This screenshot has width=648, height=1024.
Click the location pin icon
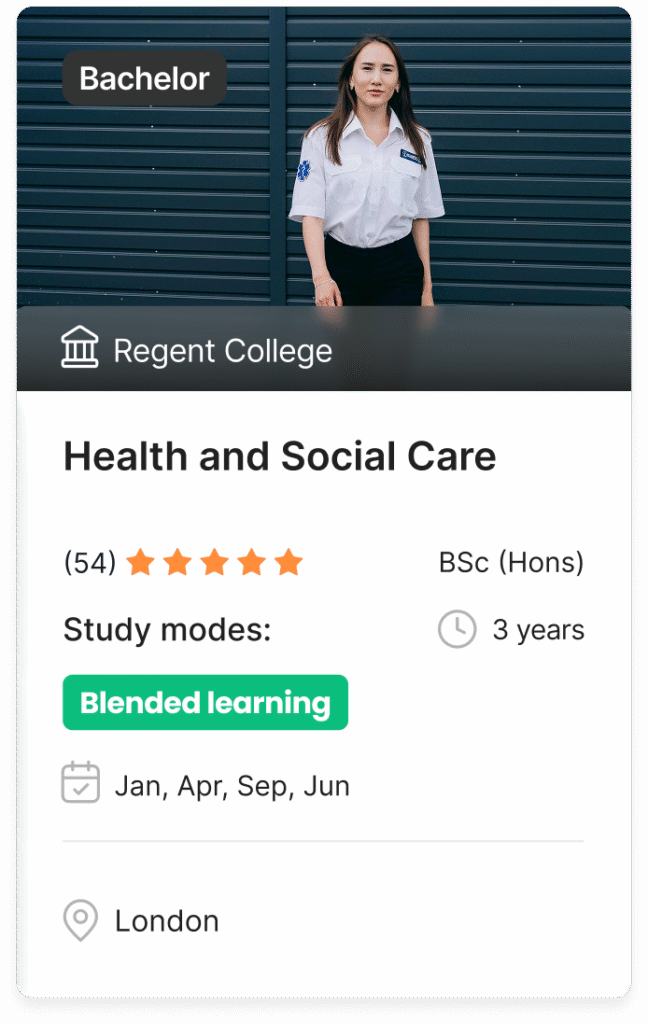80,920
